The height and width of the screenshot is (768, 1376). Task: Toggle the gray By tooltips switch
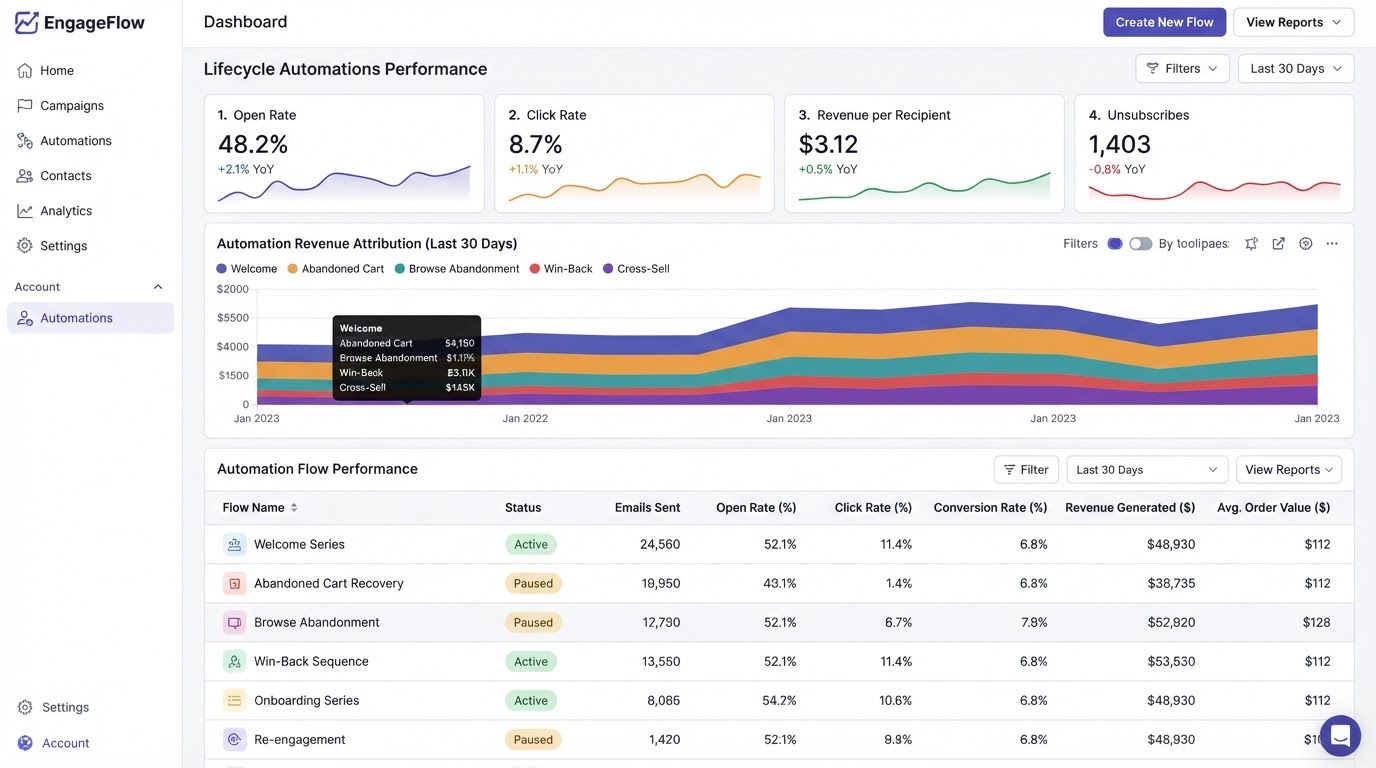1140,244
